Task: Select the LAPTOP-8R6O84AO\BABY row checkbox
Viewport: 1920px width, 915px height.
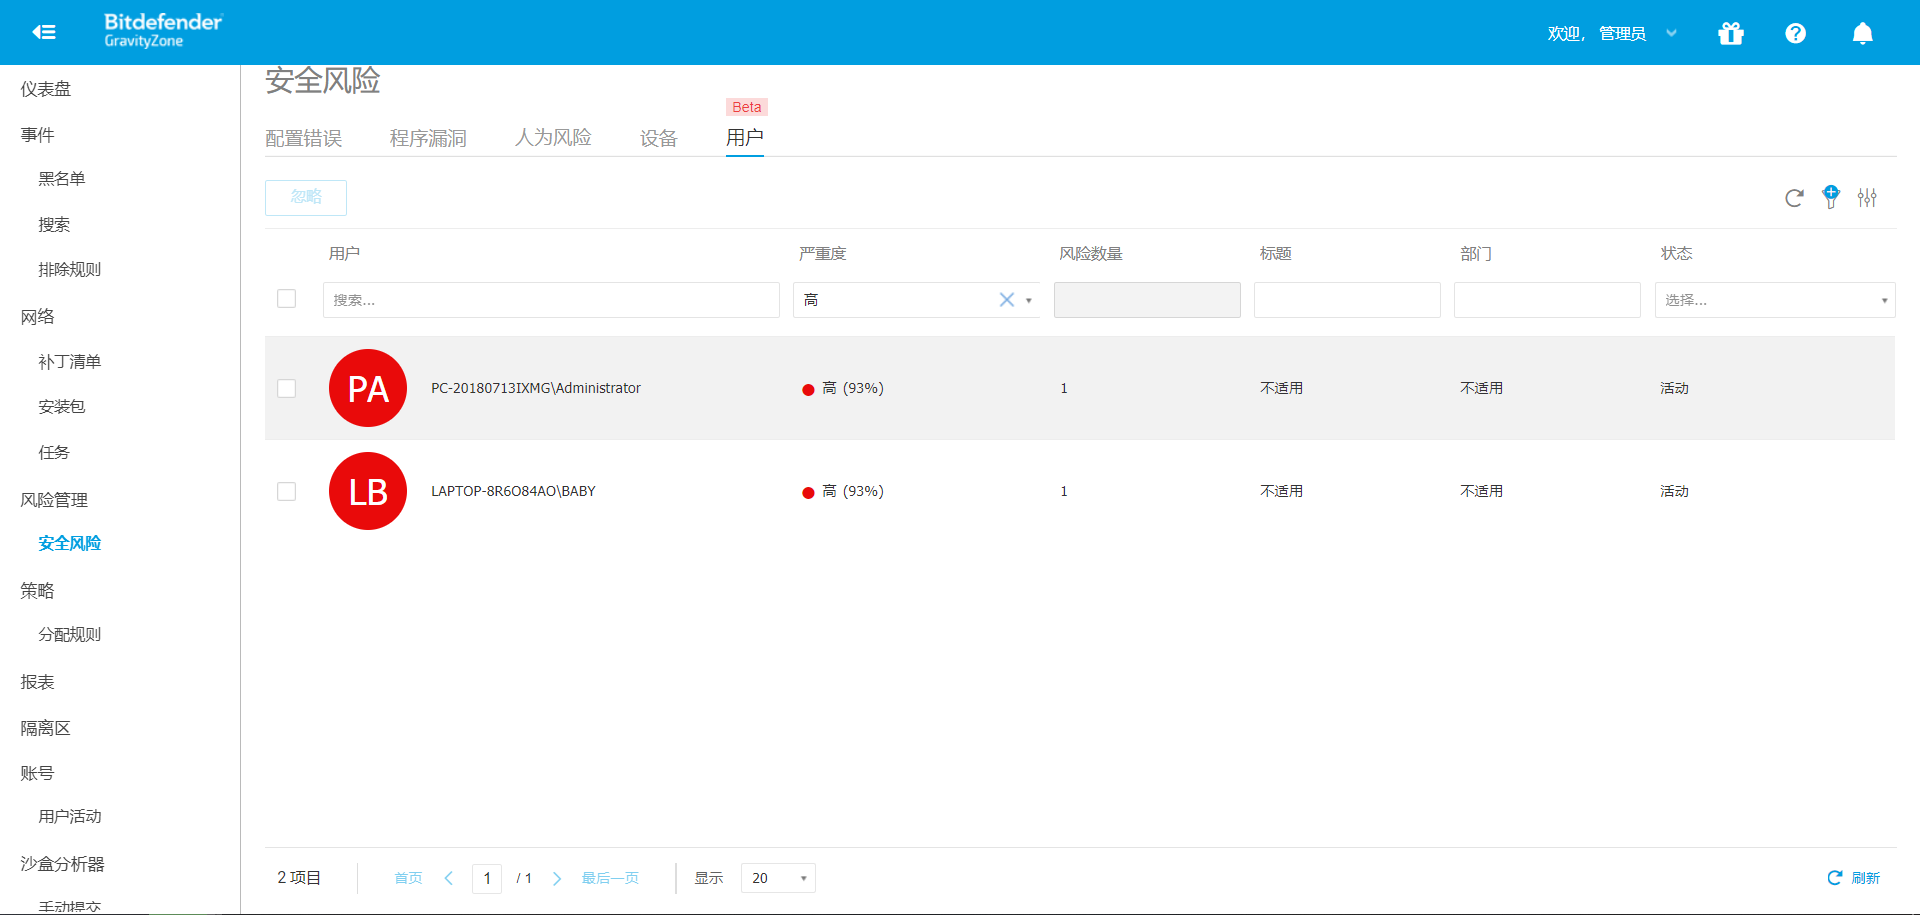Action: coord(287,491)
